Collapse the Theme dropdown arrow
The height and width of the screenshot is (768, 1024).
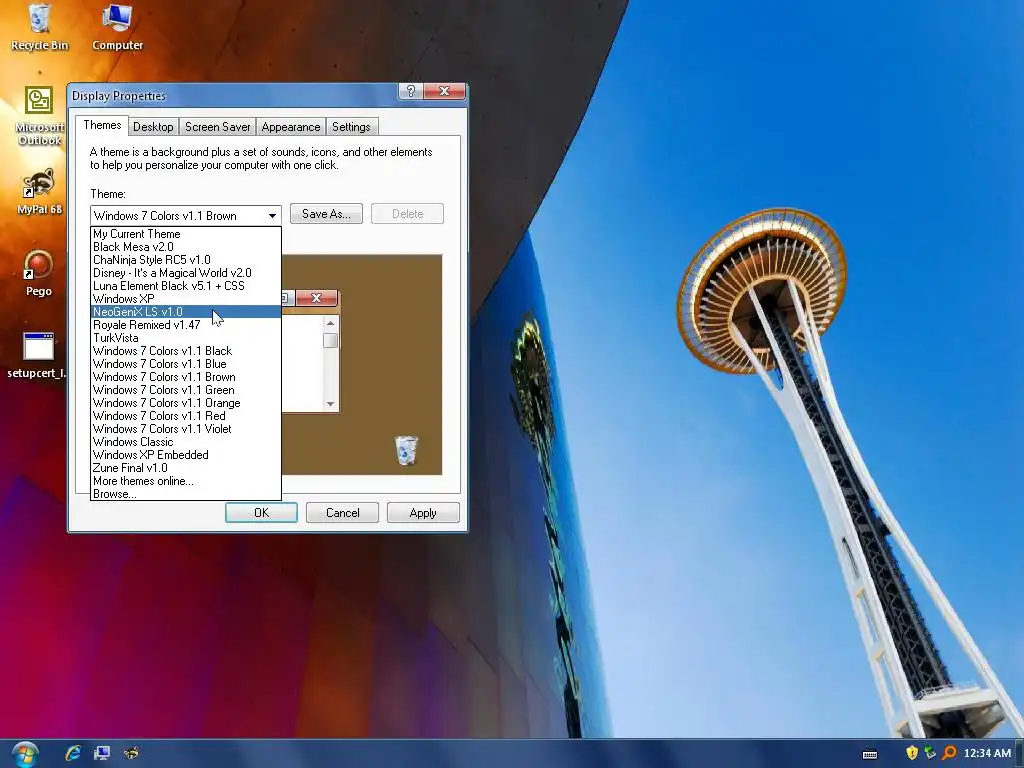click(272, 216)
